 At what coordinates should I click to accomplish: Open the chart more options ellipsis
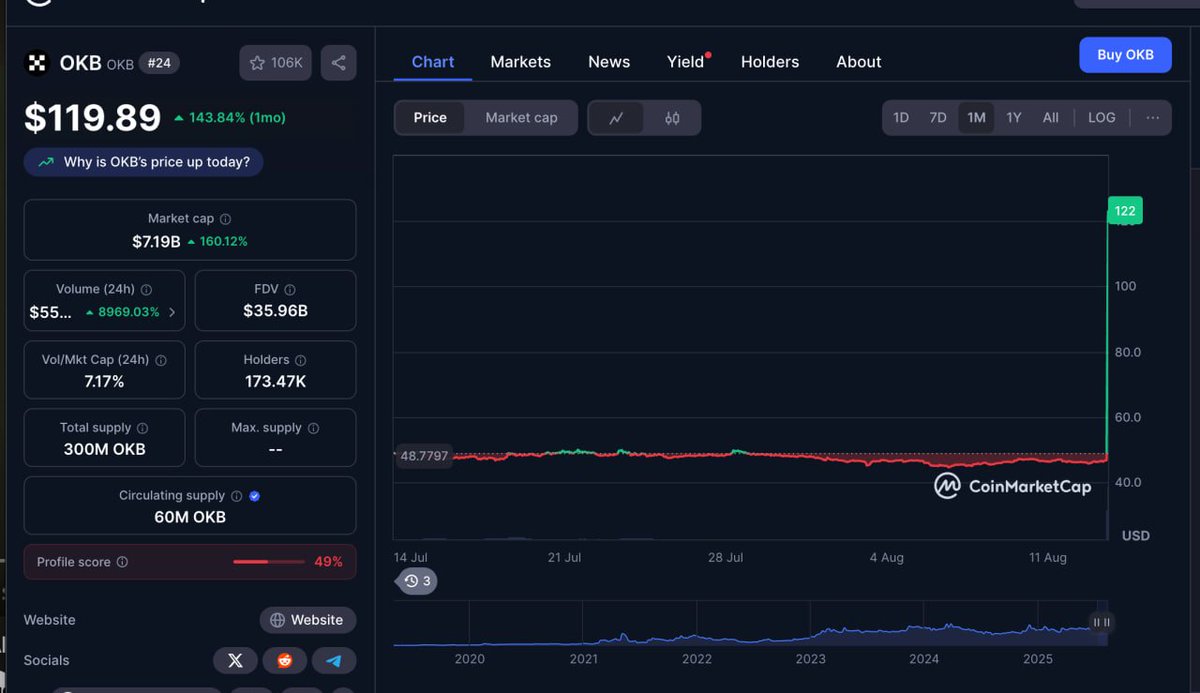(x=1152, y=118)
